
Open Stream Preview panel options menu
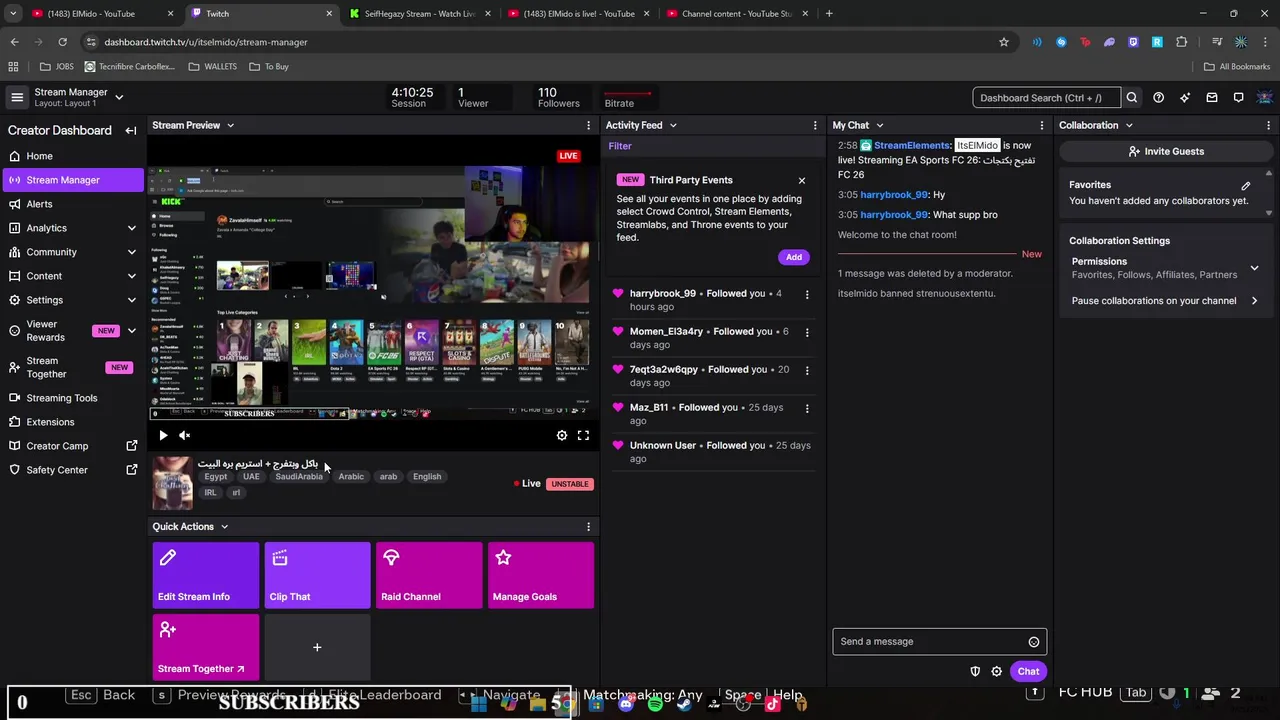[x=588, y=125]
